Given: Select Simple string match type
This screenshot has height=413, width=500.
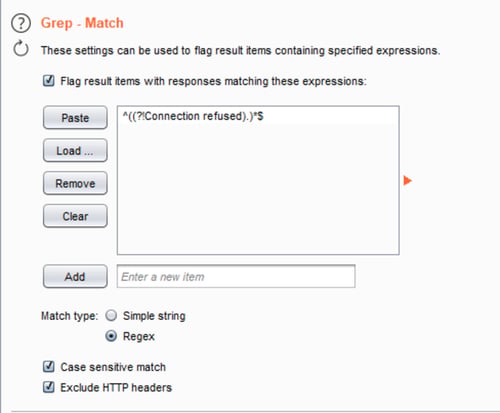Looking at the screenshot, I should 111,315.
